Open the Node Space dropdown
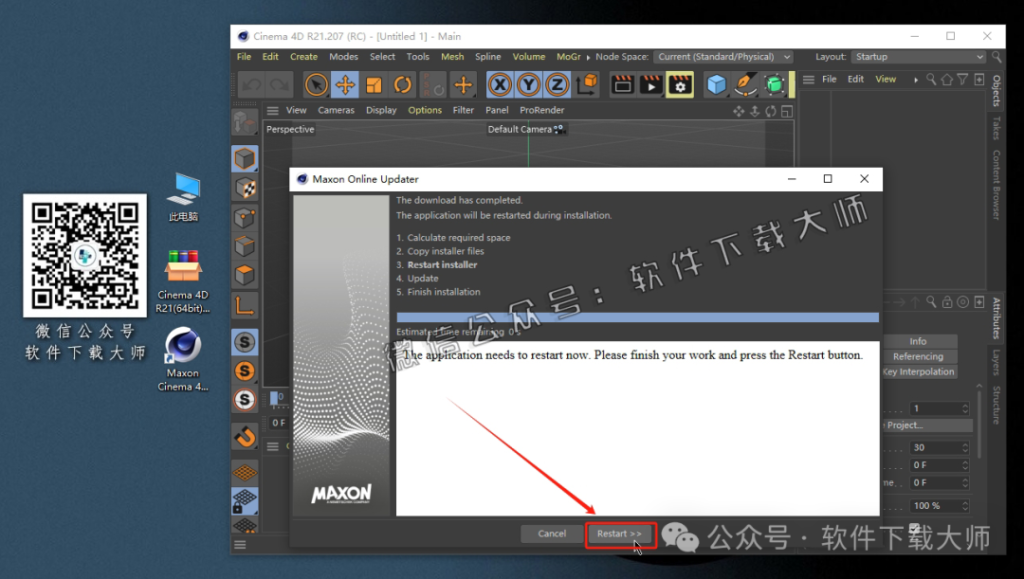 723,57
